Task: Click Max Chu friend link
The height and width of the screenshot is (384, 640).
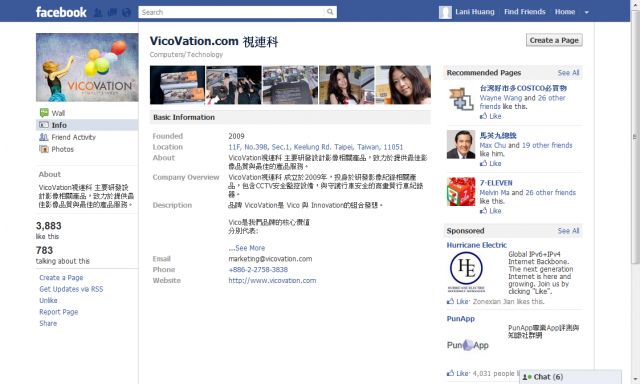Action: coord(493,145)
